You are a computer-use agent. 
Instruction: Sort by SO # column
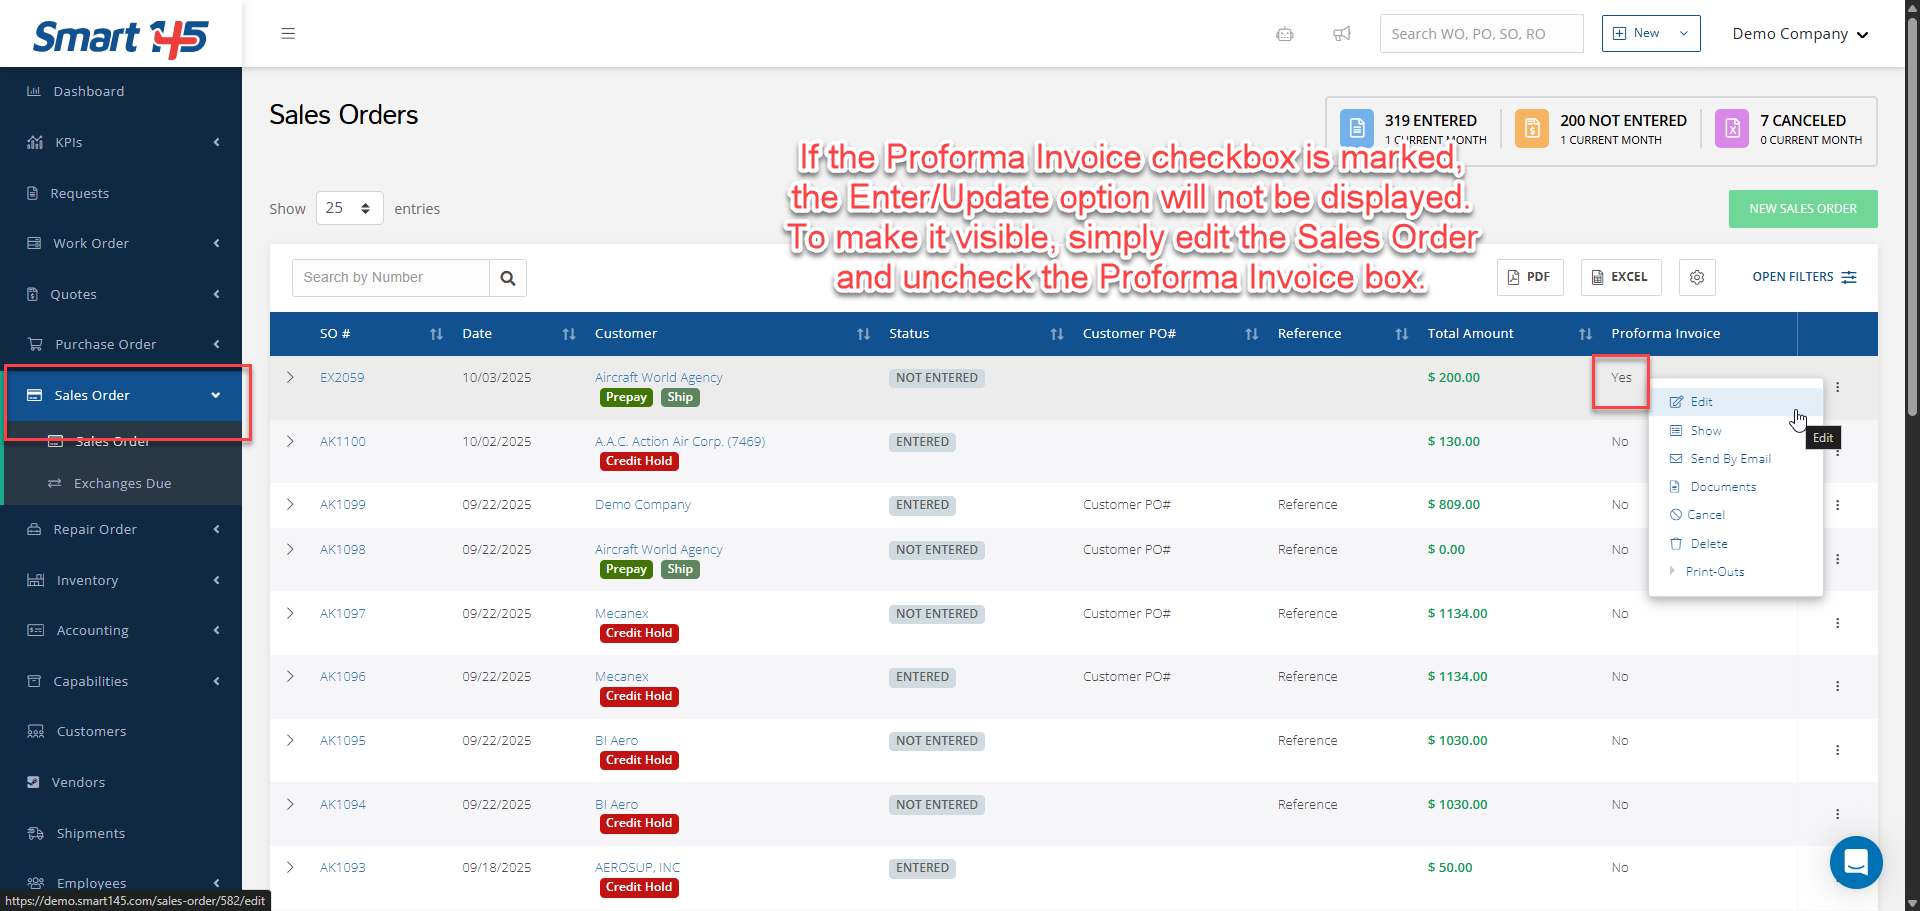(436, 334)
